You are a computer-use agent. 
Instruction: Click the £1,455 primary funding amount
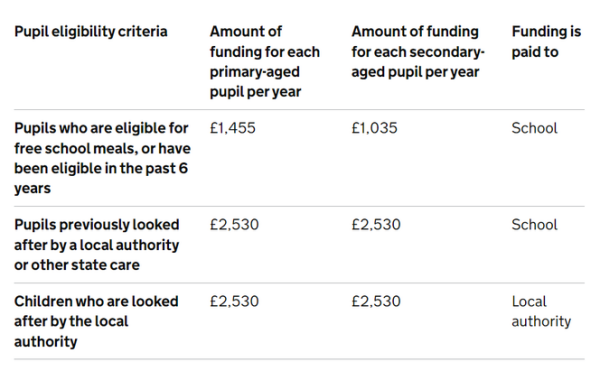232,128
